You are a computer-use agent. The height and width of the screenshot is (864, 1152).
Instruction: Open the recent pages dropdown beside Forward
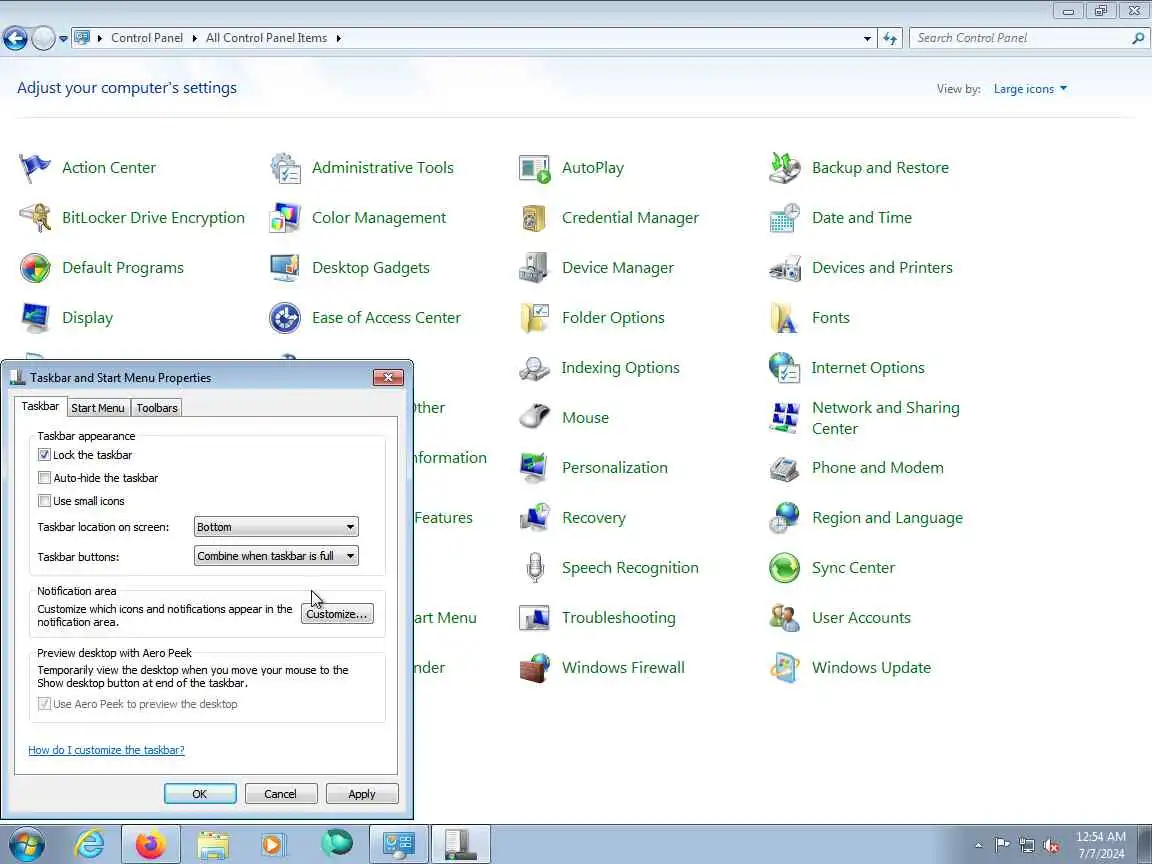coord(63,38)
